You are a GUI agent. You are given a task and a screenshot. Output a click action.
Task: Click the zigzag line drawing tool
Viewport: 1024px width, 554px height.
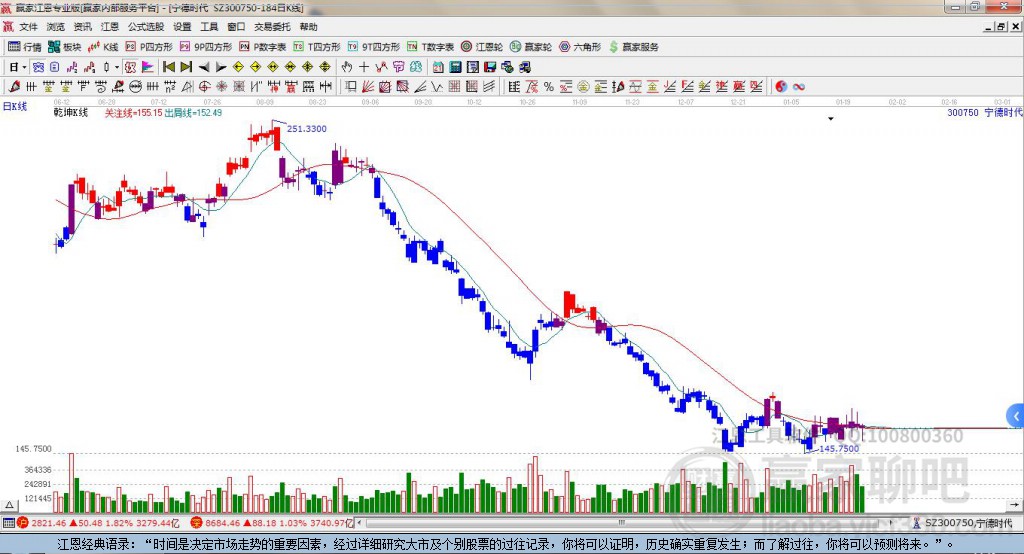(x=437, y=86)
